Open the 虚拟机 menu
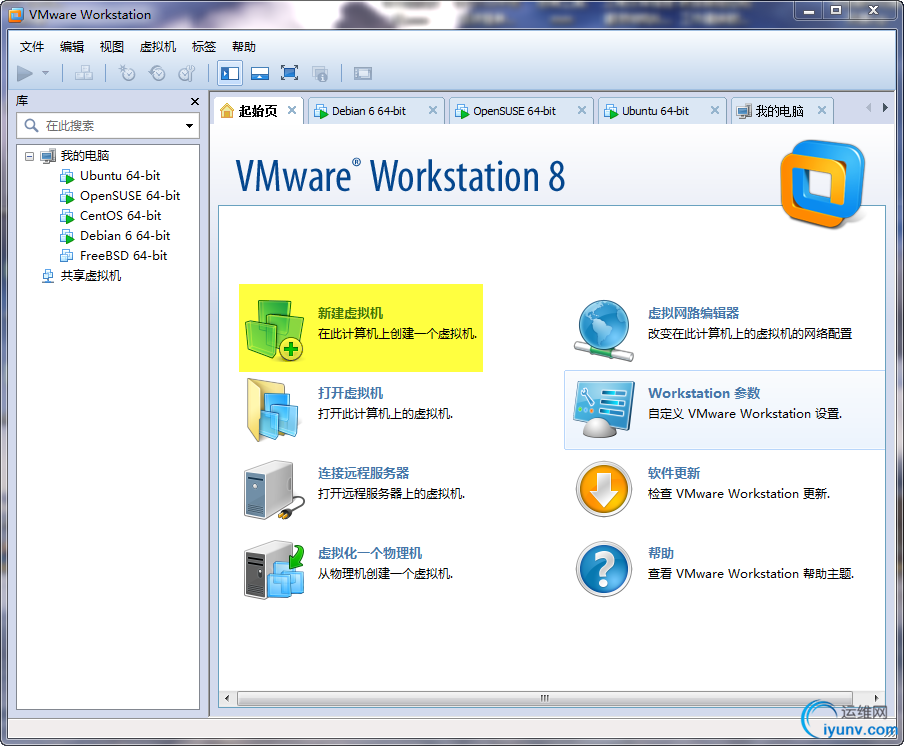The image size is (904, 746). [158, 47]
